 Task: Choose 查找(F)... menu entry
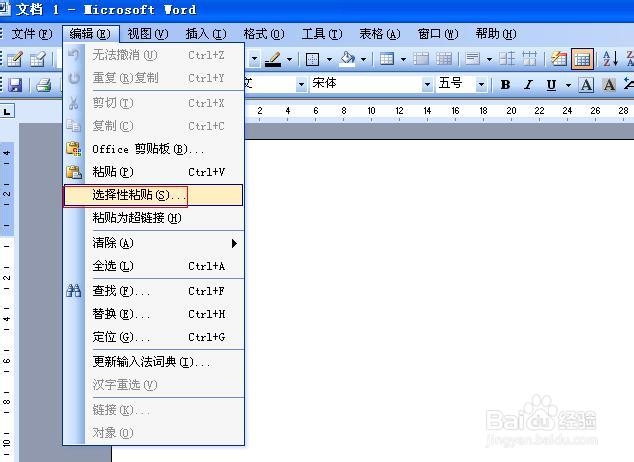(x=153, y=291)
